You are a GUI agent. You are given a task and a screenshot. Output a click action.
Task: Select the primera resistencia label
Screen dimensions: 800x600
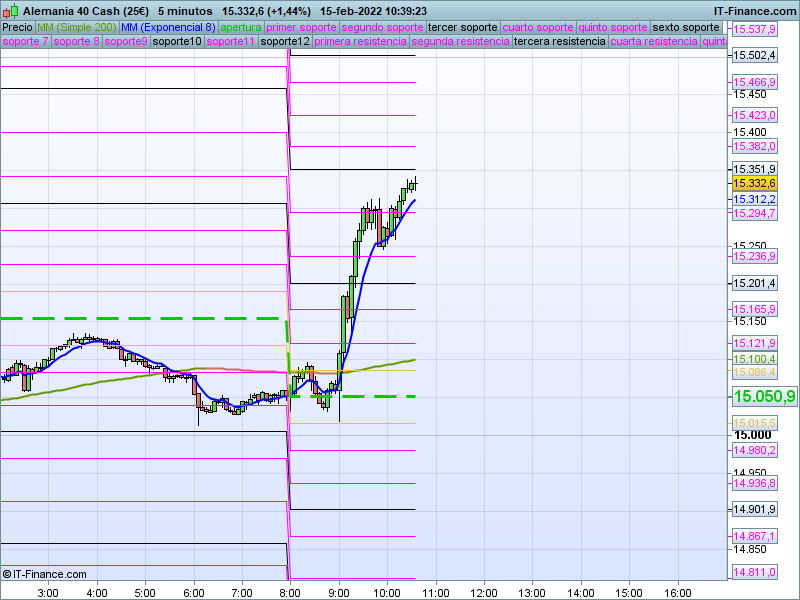point(360,41)
